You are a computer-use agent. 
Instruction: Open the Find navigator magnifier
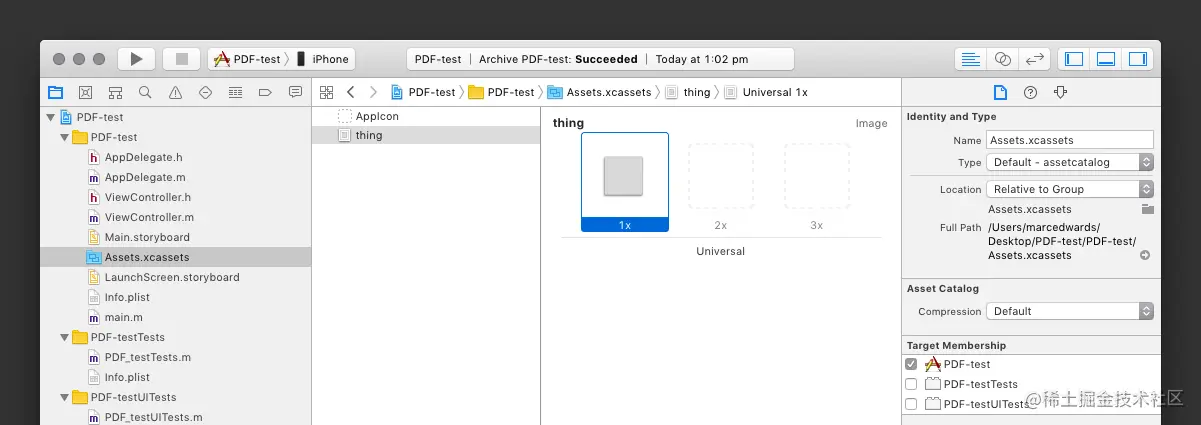(x=146, y=92)
